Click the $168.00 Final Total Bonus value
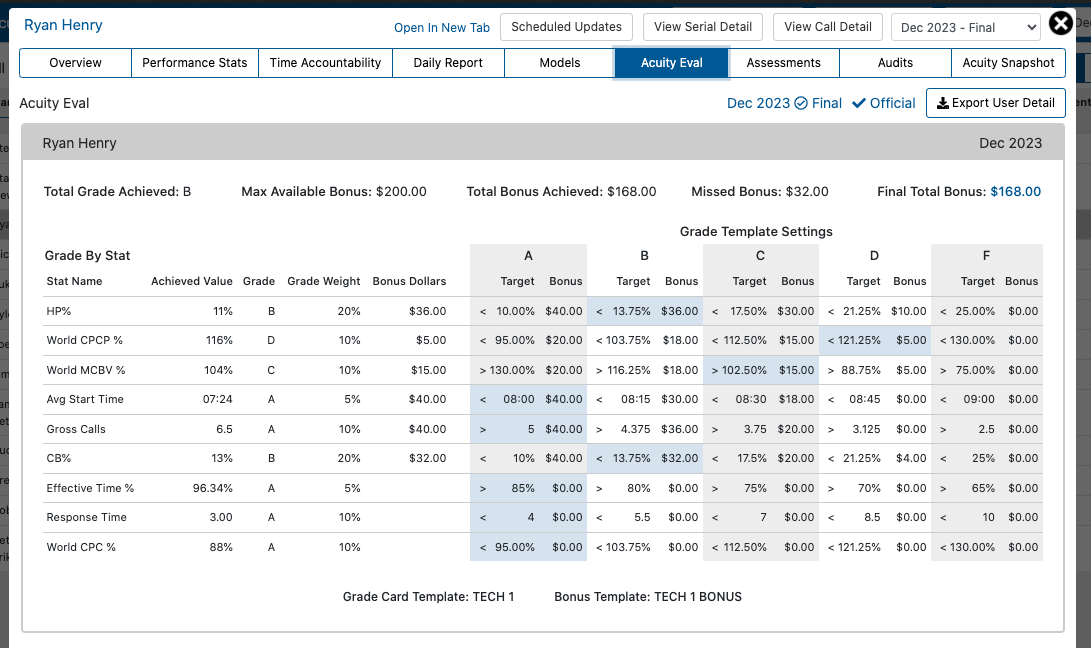Viewport: 1091px width, 648px height. pyautogui.click(x=1015, y=191)
